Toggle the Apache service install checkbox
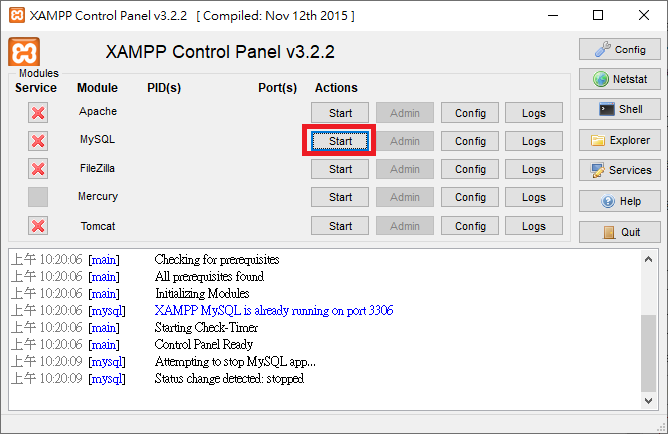The image size is (668, 434). (38, 113)
